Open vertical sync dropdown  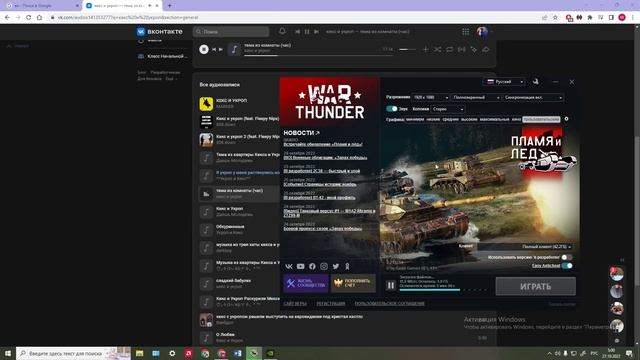tap(533, 98)
